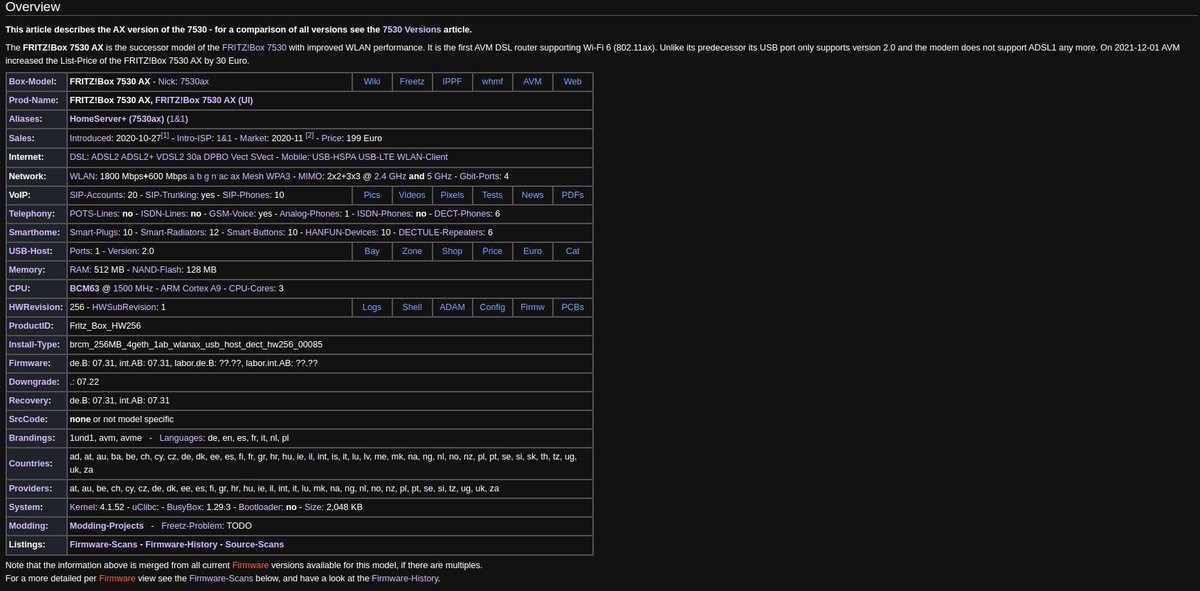Click the Countries row label

32,463
